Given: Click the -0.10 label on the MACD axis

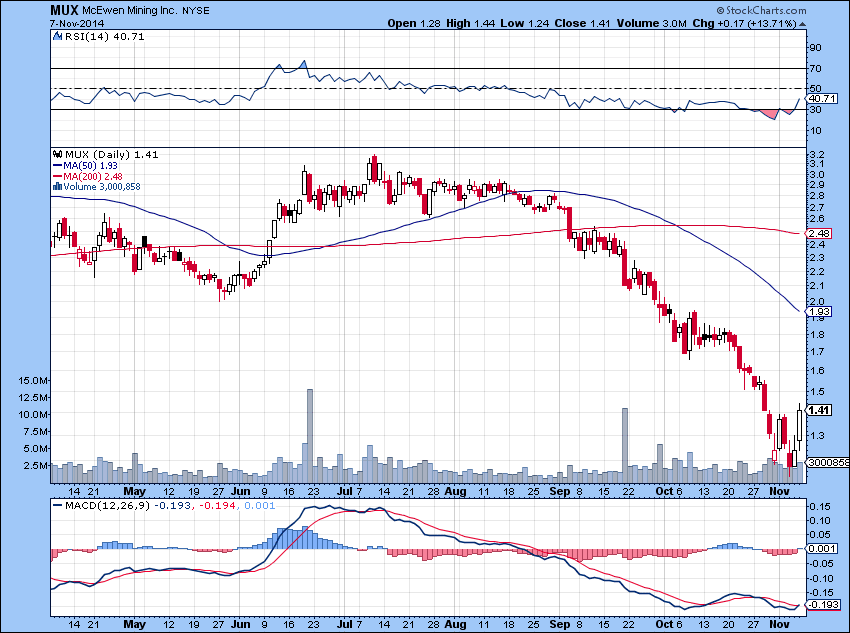Looking at the screenshot, I should pyautogui.click(x=820, y=578).
